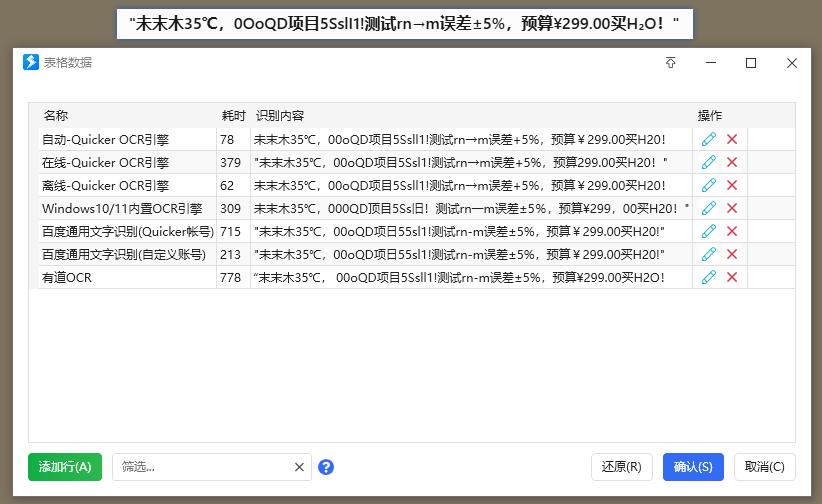822x504 pixels.
Task: Clear the 筛选 filter box with its X
Action: 299,467
